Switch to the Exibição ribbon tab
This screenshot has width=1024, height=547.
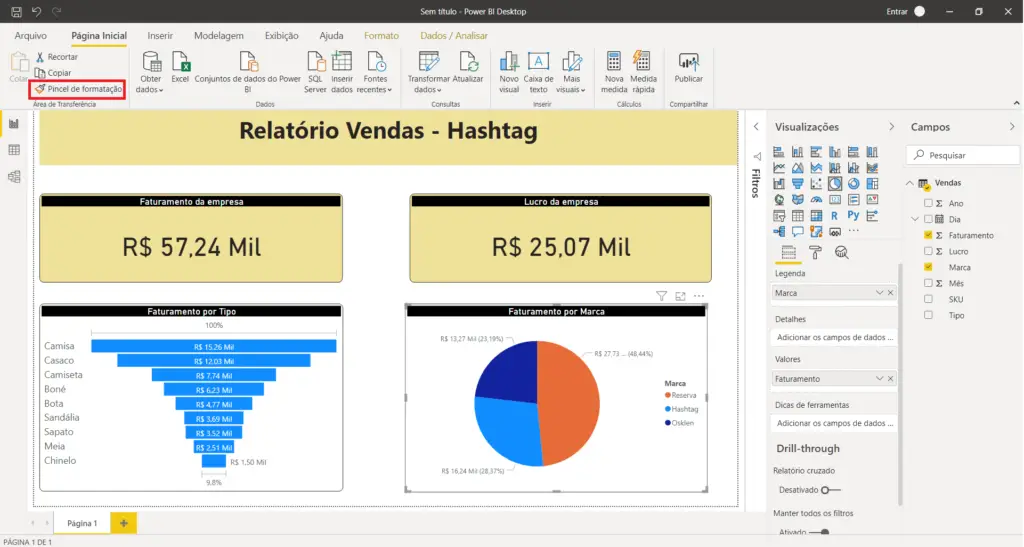(281, 36)
